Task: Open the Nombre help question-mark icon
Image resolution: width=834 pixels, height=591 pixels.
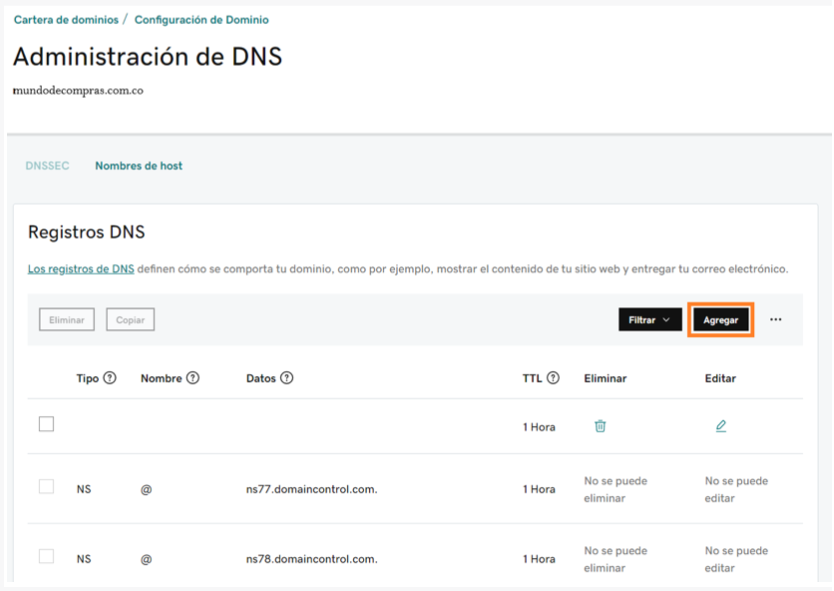Action: point(193,378)
